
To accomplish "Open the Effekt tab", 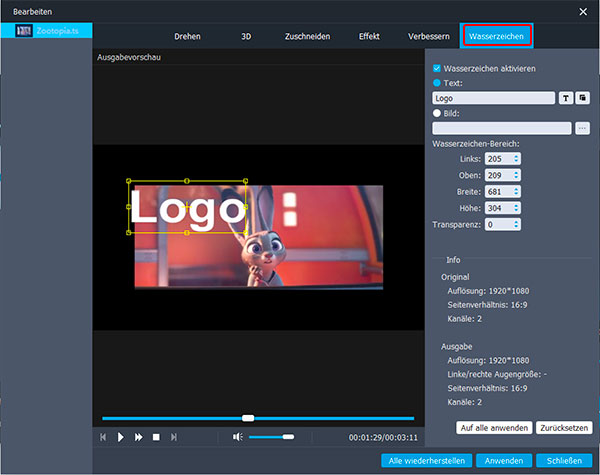I will click(x=369, y=36).
